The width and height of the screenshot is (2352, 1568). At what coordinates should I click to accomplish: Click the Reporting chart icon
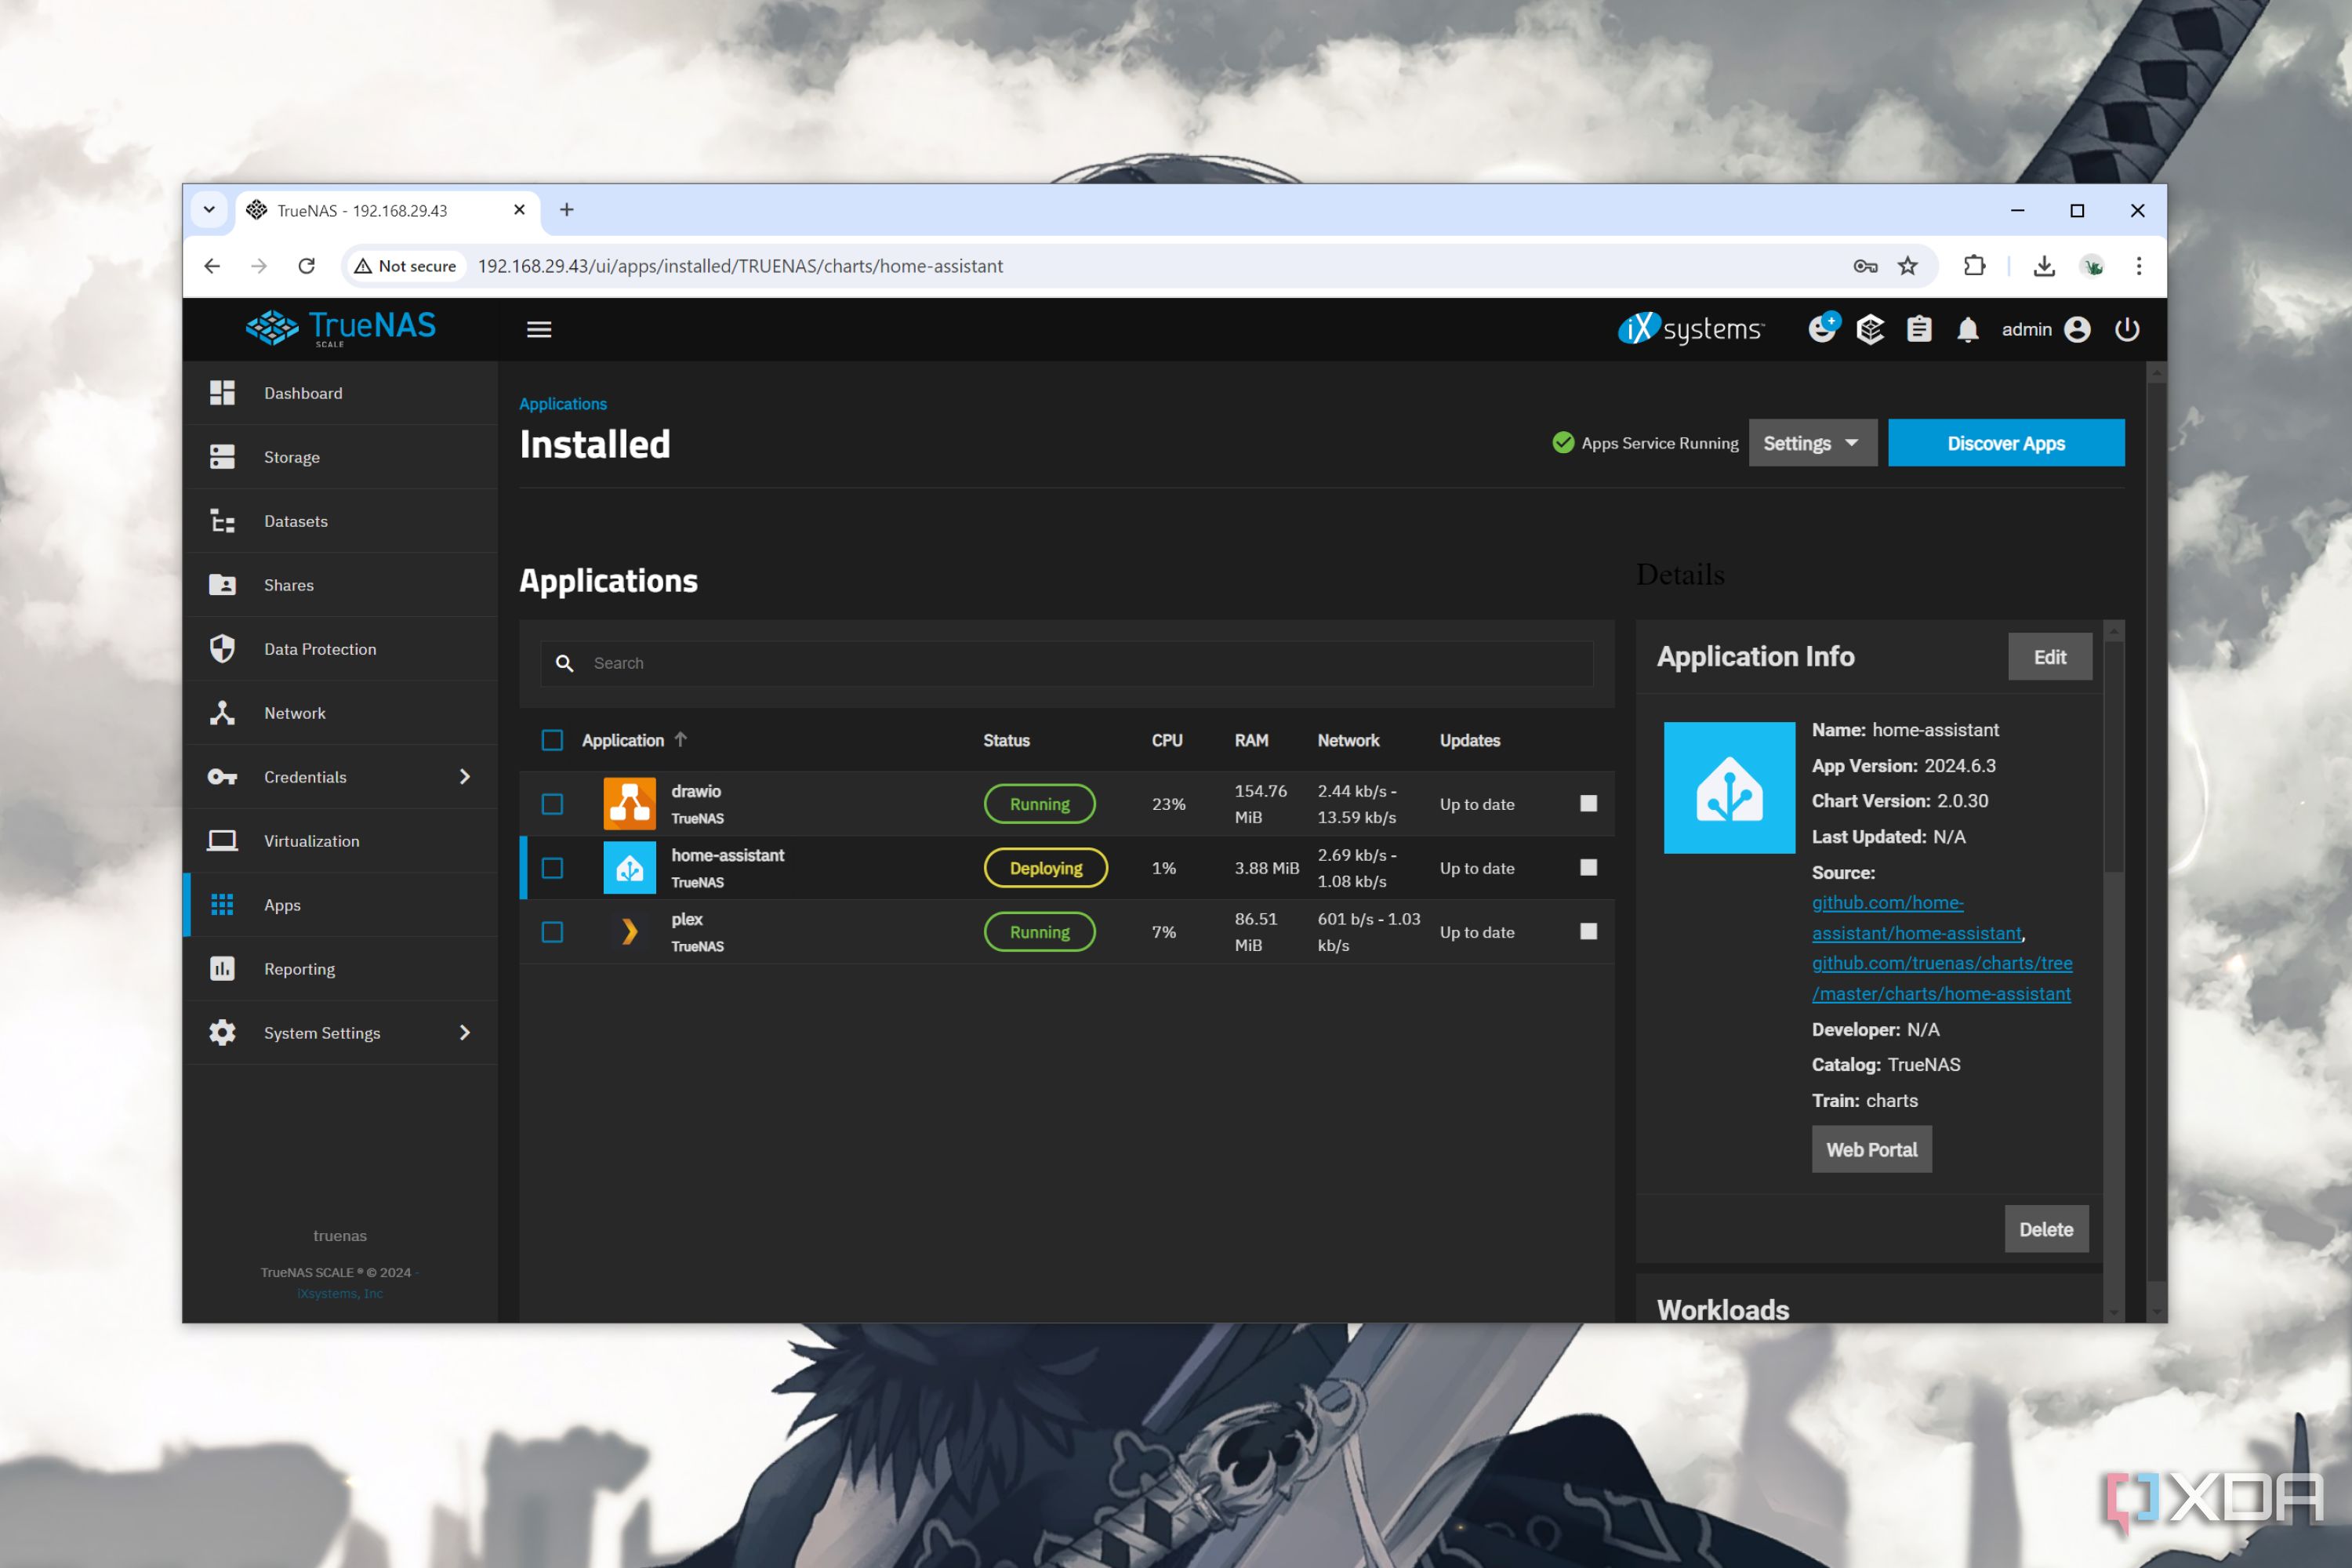(x=222, y=969)
